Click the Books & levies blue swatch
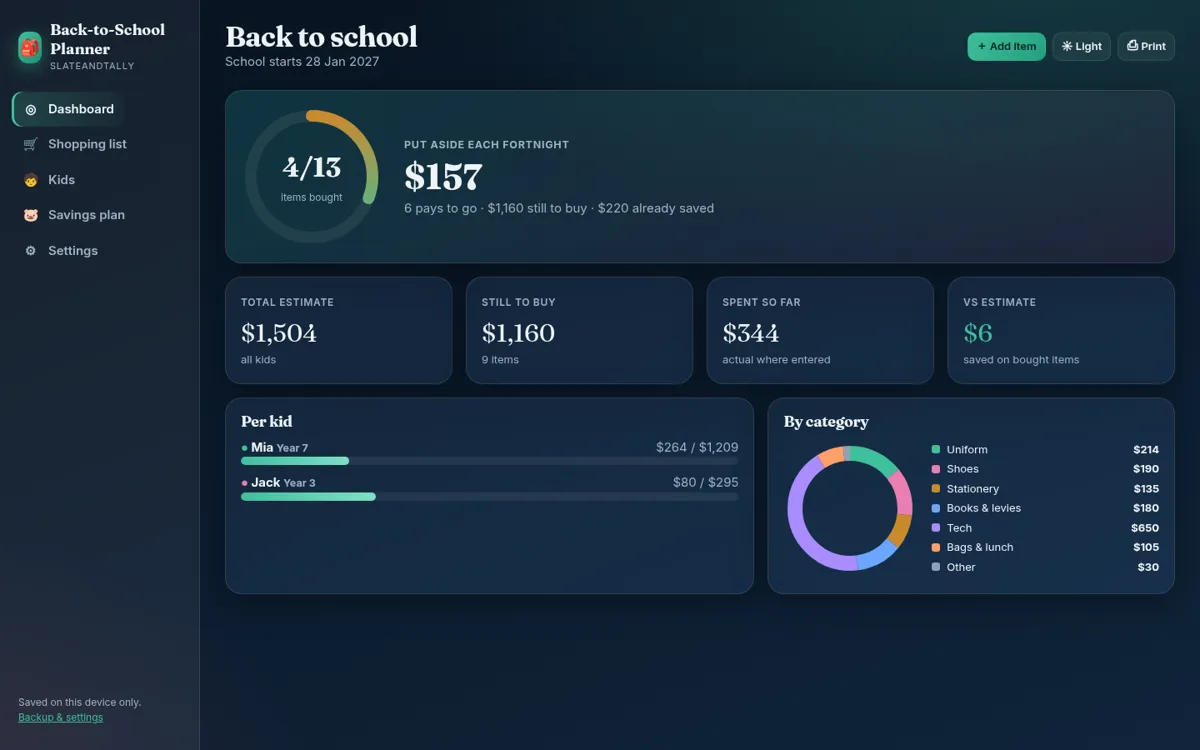This screenshot has width=1200, height=750. (x=936, y=508)
